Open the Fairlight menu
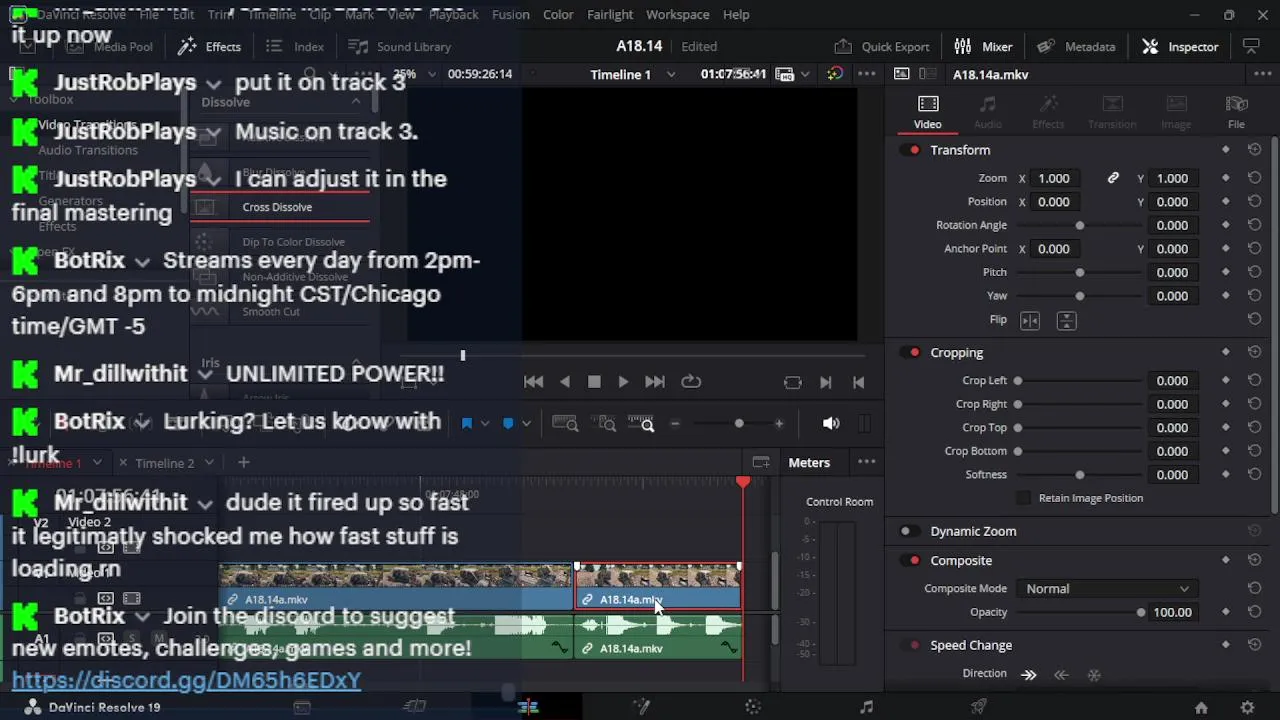This screenshot has height=720, width=1280. (610, 14)
